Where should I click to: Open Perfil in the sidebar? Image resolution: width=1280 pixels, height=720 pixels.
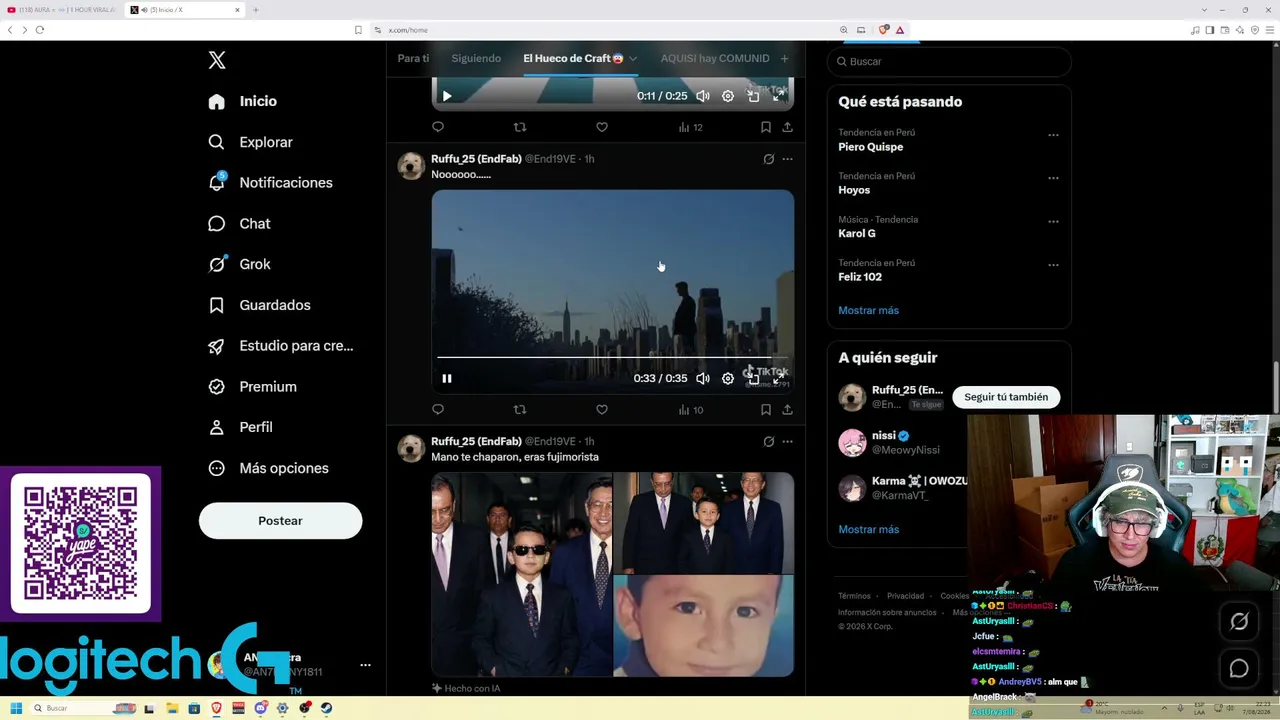pos(241,427)
